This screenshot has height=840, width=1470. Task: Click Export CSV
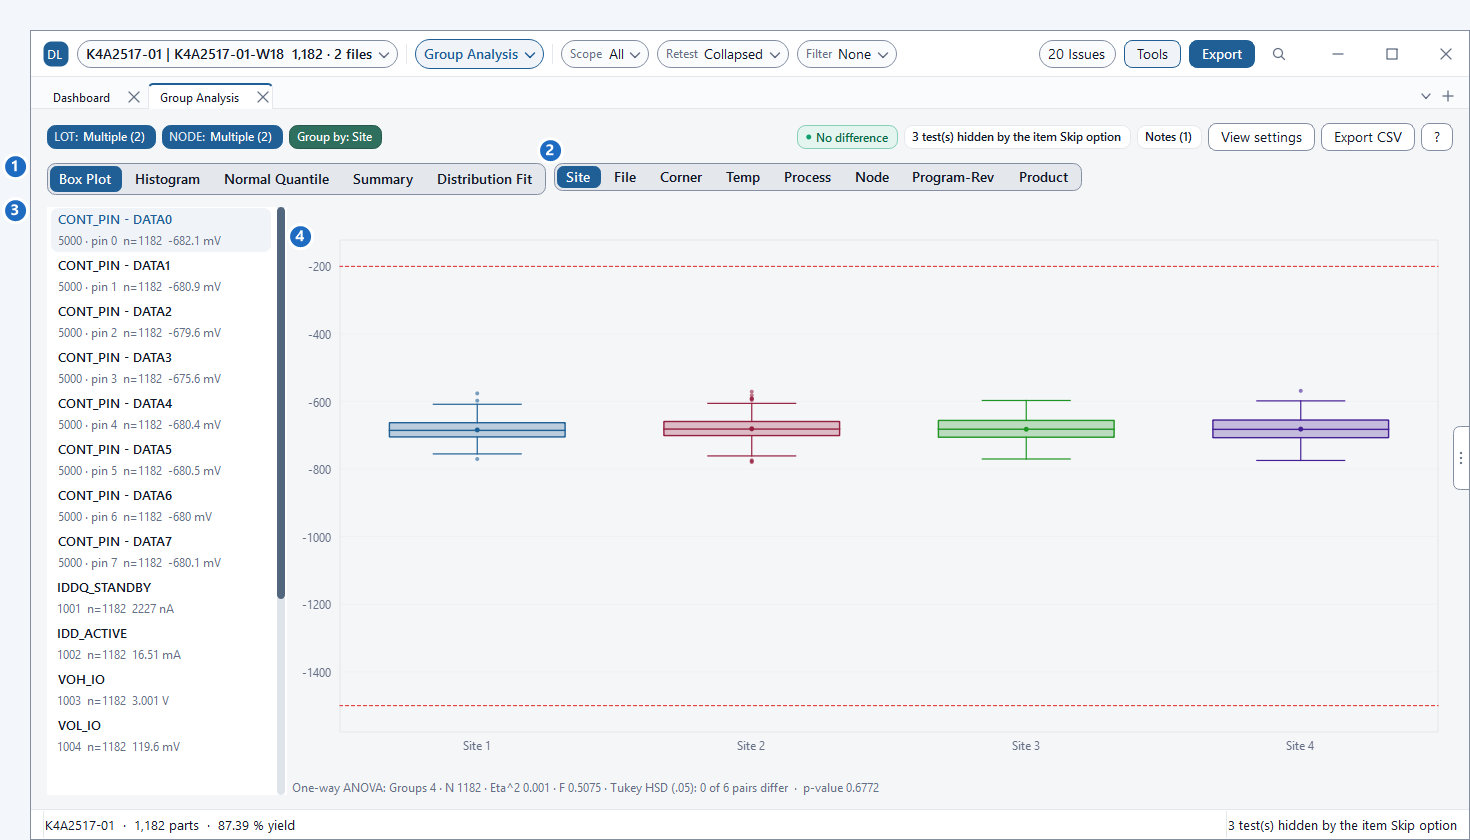point(1368,137)
